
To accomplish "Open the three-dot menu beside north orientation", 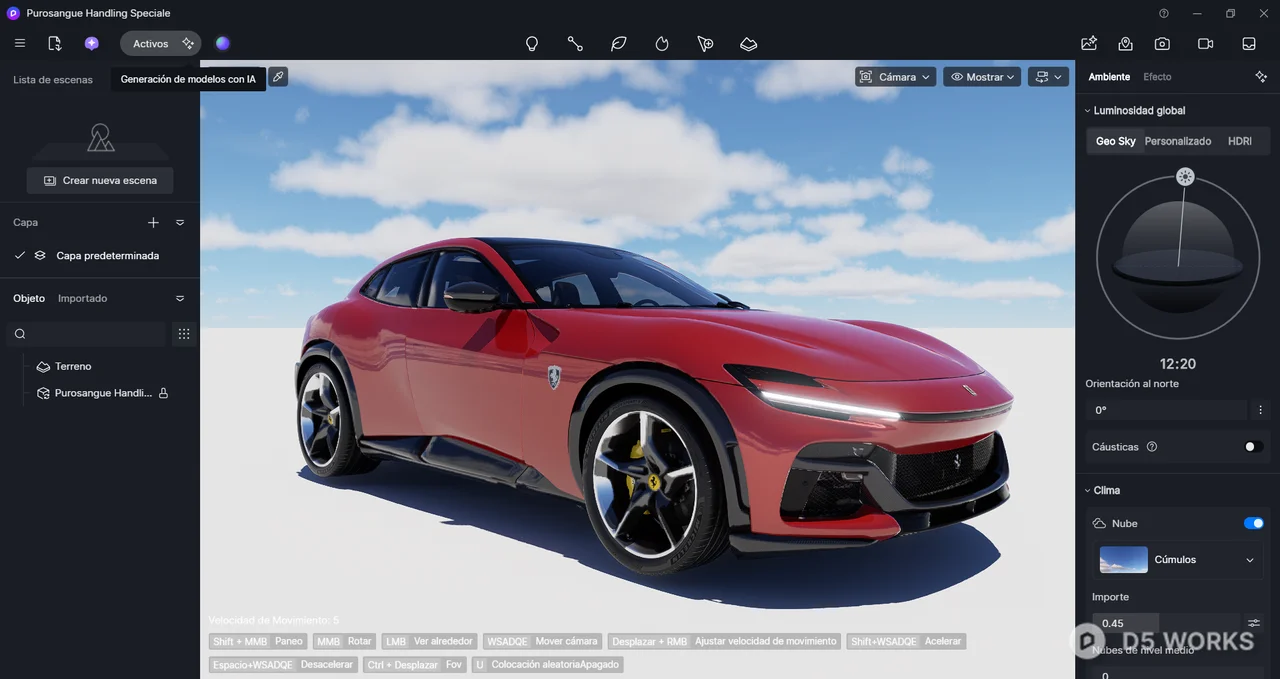I will 1261,410.
